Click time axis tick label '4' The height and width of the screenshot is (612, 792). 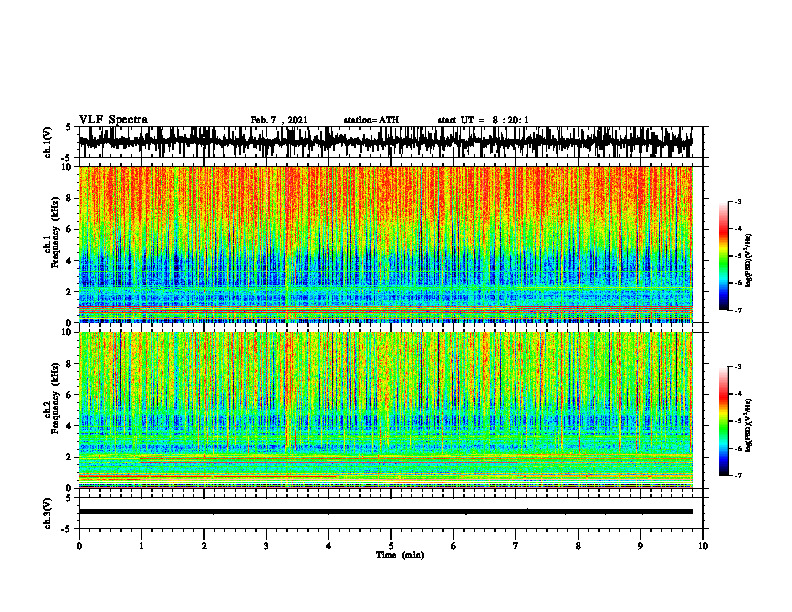coord(329,546)
